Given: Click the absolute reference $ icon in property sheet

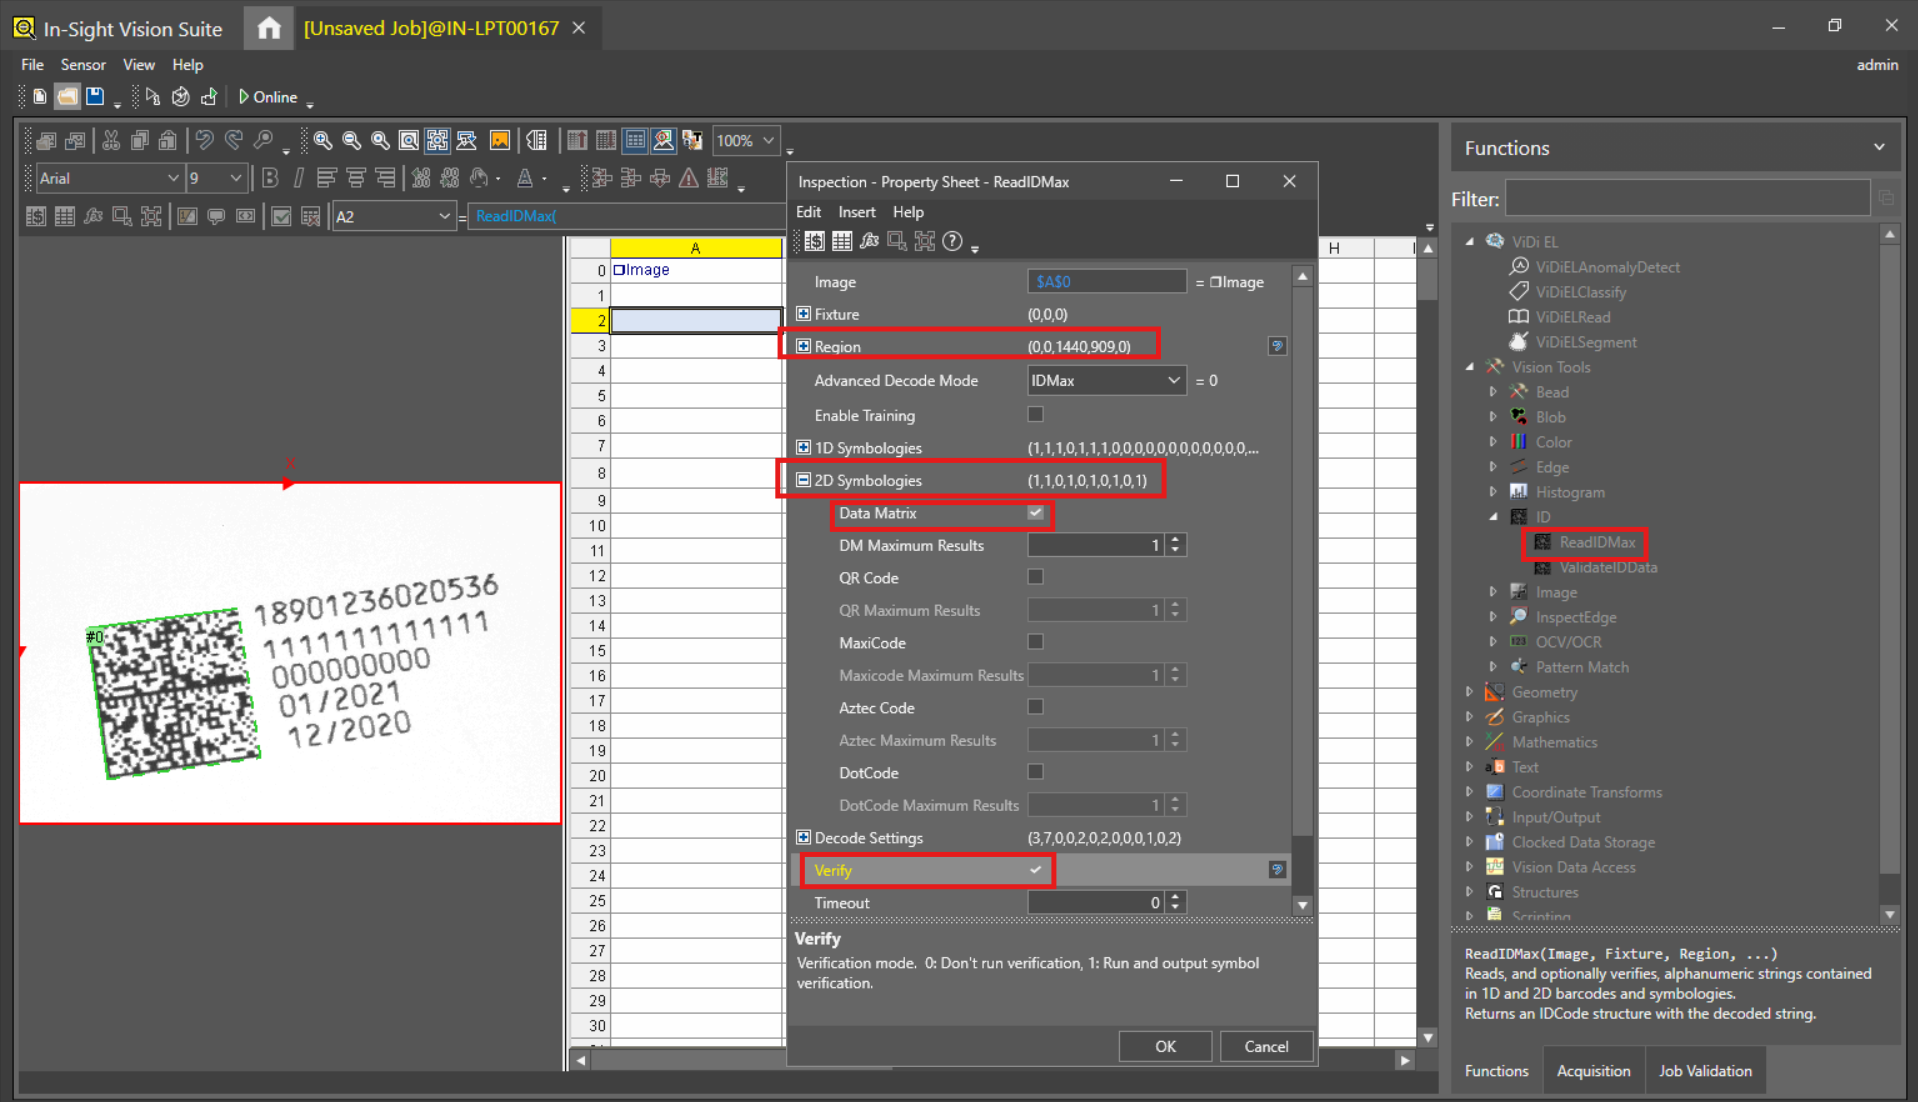Looking at the screenshot, I should tap(815, 241).
